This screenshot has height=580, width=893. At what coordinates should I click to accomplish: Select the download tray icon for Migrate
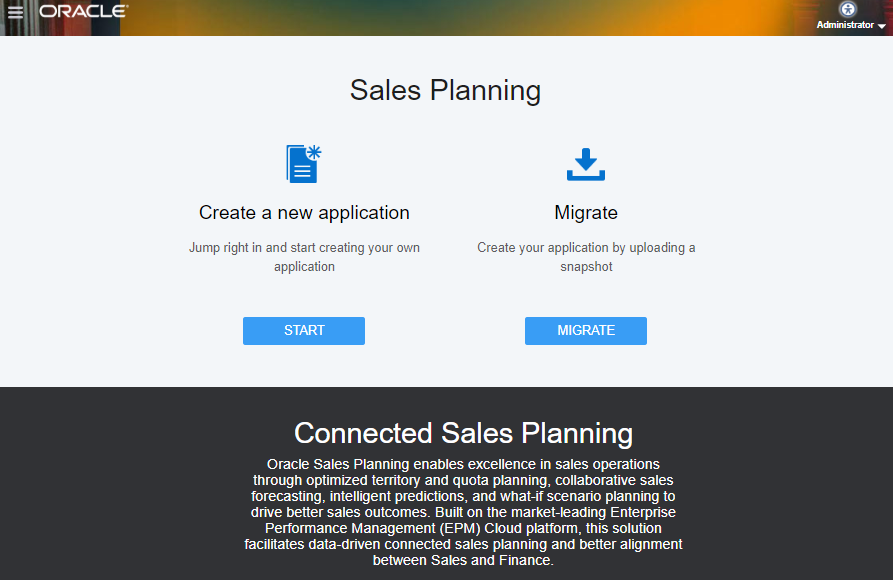tap(586, 163)
